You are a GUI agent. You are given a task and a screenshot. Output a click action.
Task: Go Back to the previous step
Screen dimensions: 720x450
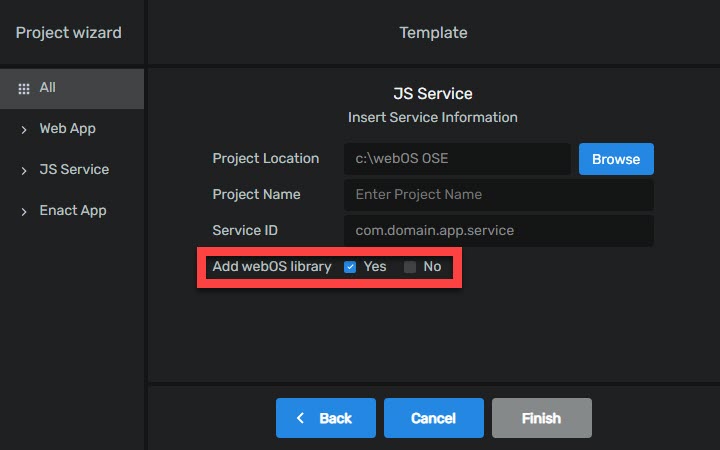(326, 418)
